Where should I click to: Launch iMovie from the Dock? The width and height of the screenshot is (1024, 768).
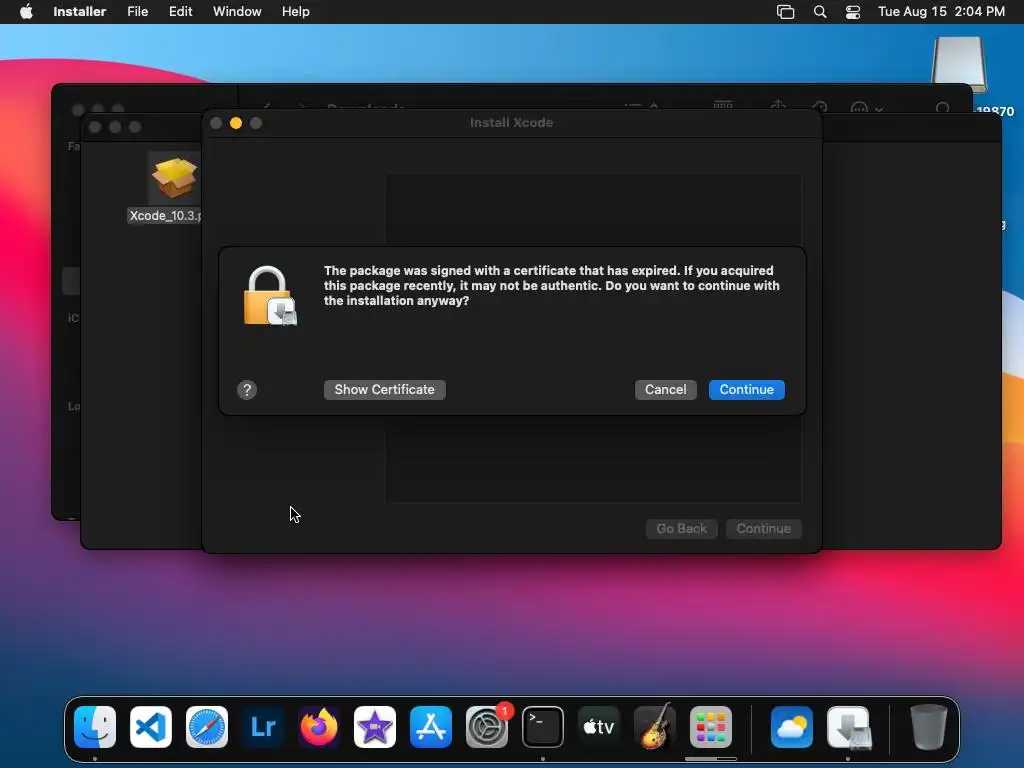[x=375, y=727]
